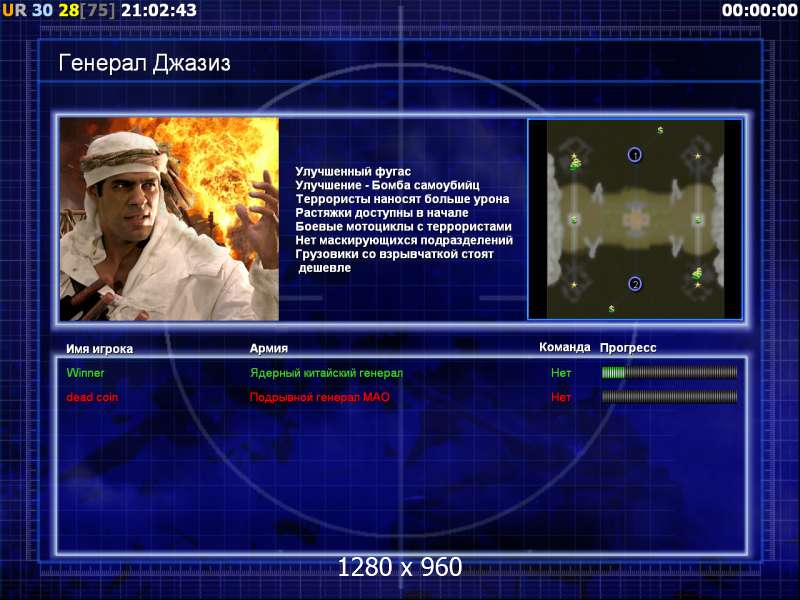Click the 21:02:43 clock readout
This screenshot has height=600, width=800.
pyautogui.click(x=159, y=10)
